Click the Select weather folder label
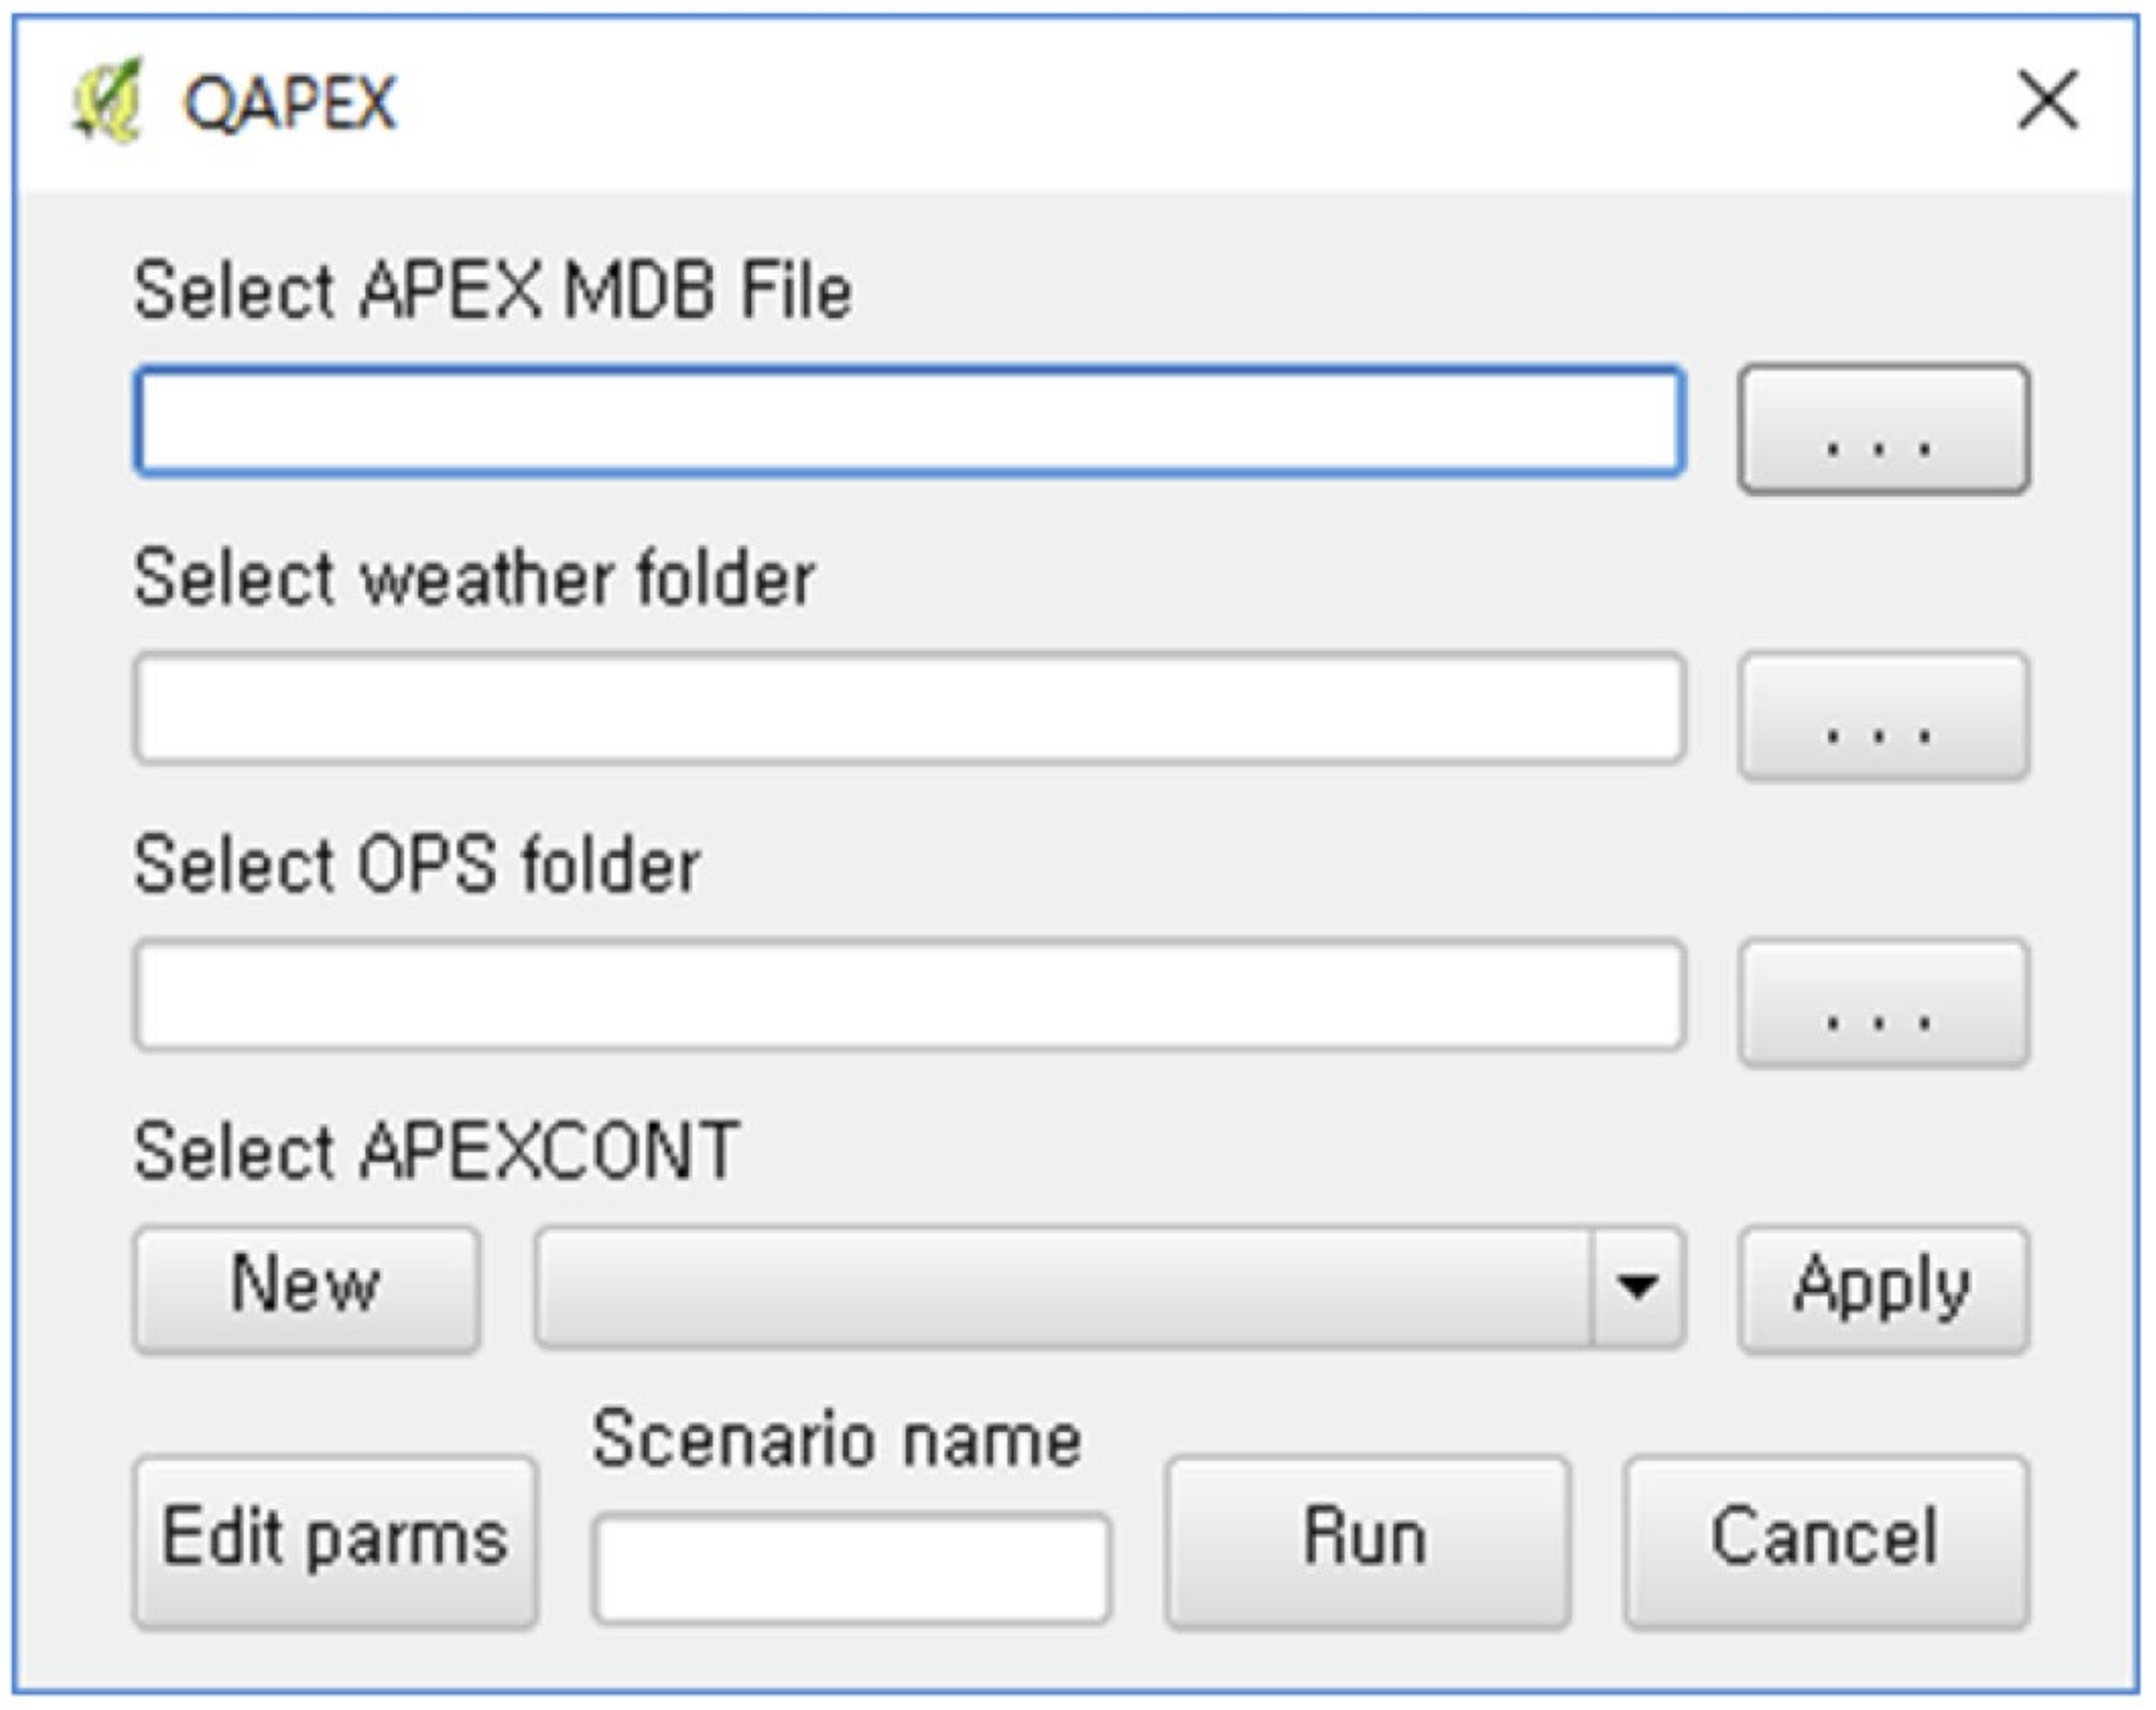2156x1710 pixels. tap(474, 579)
